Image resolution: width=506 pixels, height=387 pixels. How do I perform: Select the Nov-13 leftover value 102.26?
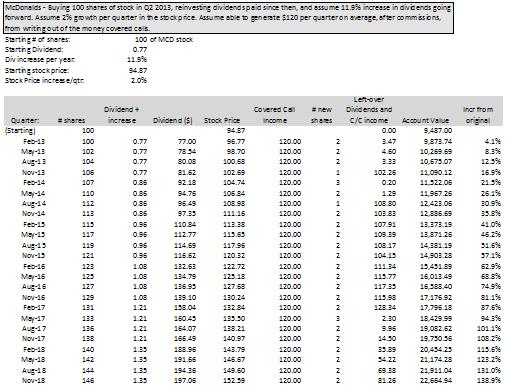click(385, 172)
